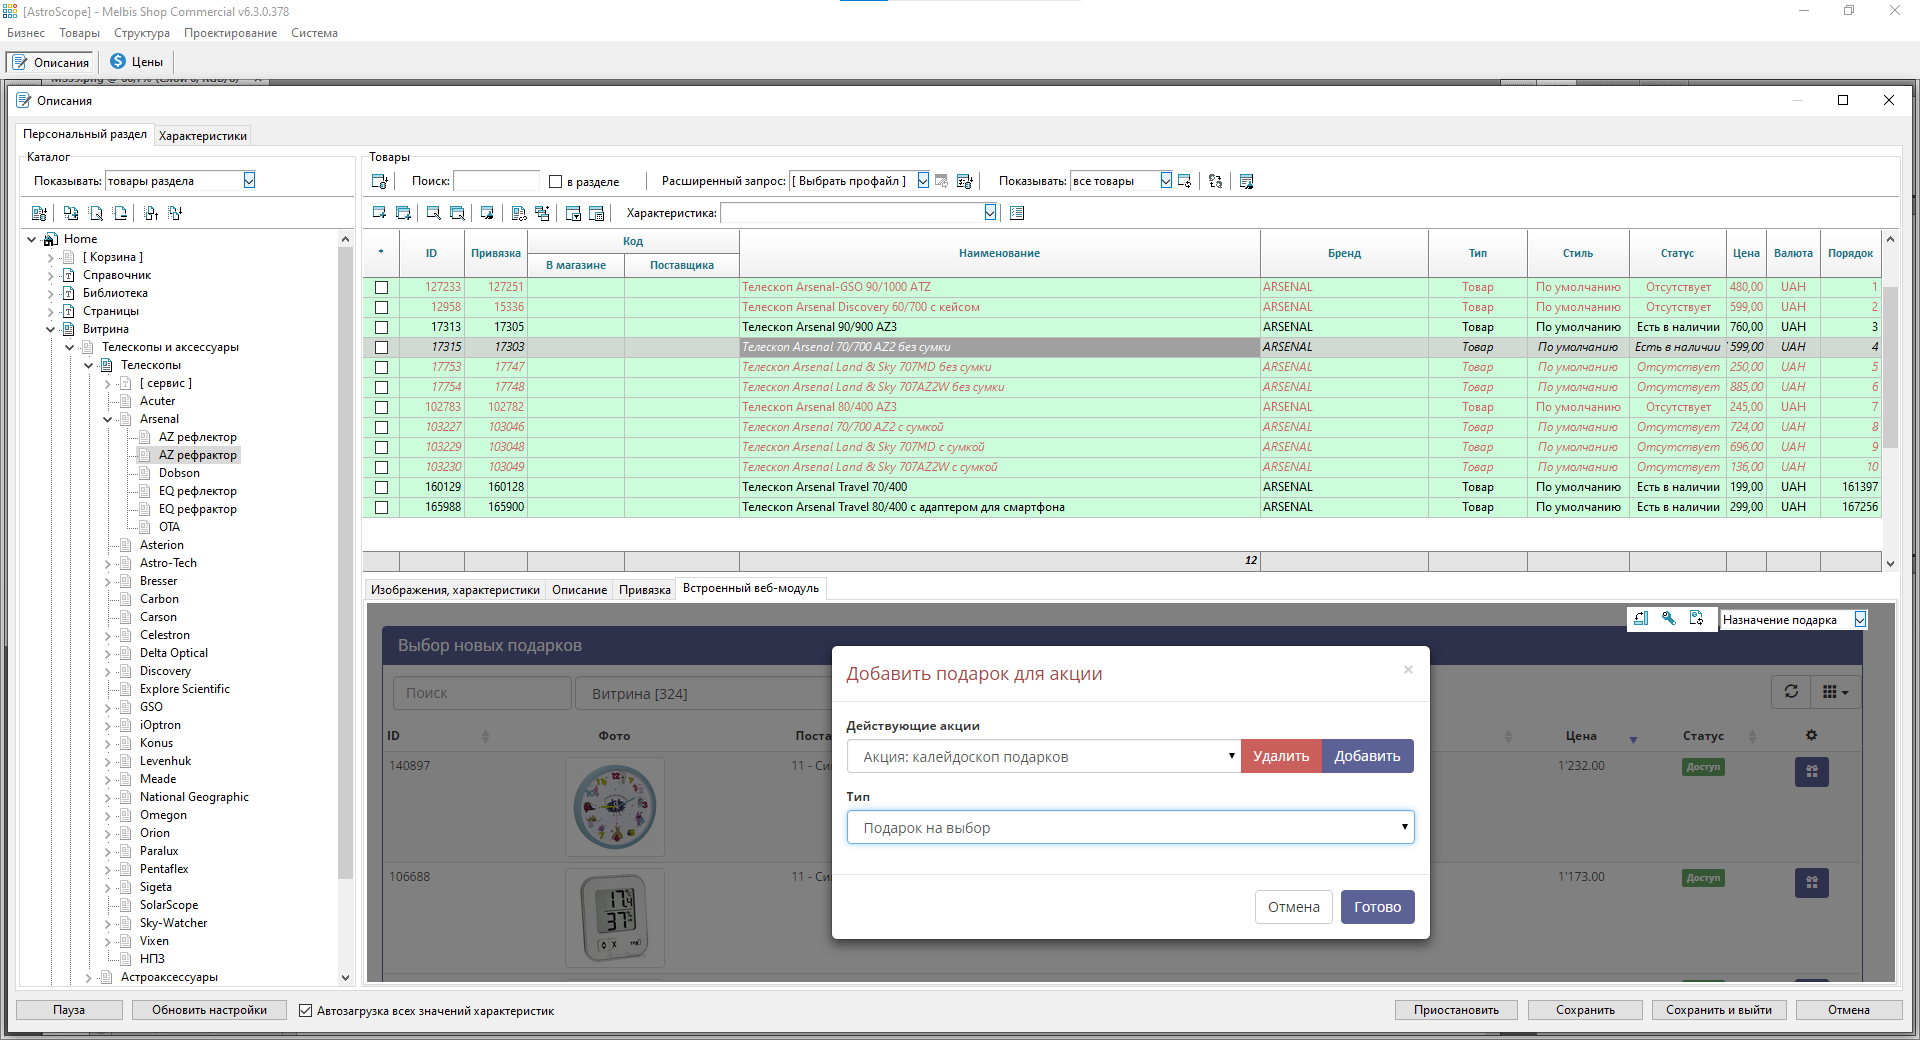Screen dimensions: 1920x1040
Task: Switch to the Изображения, характеристики tab
Action: (455, 590)
